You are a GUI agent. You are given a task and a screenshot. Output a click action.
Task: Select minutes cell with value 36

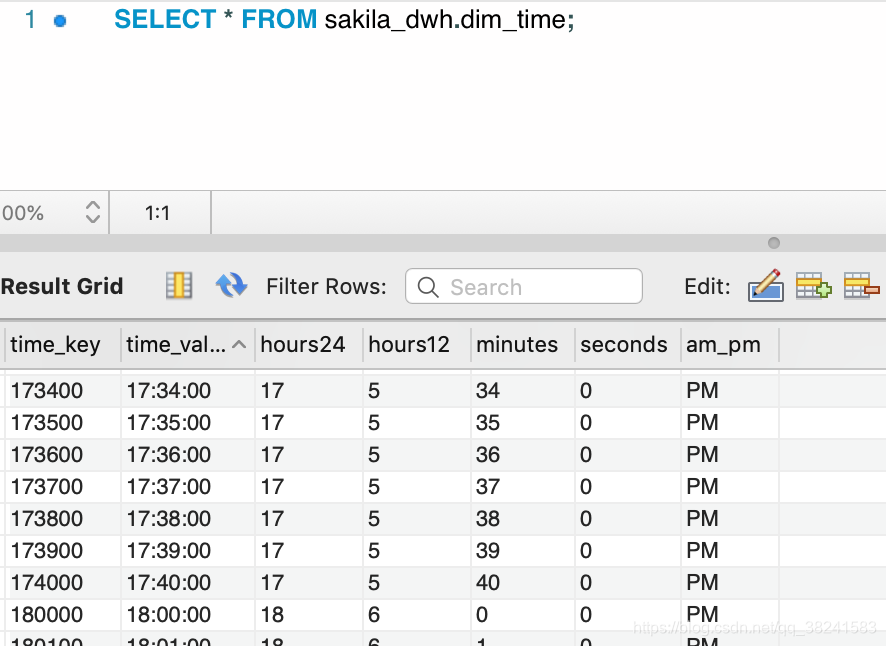coord(523,455)
